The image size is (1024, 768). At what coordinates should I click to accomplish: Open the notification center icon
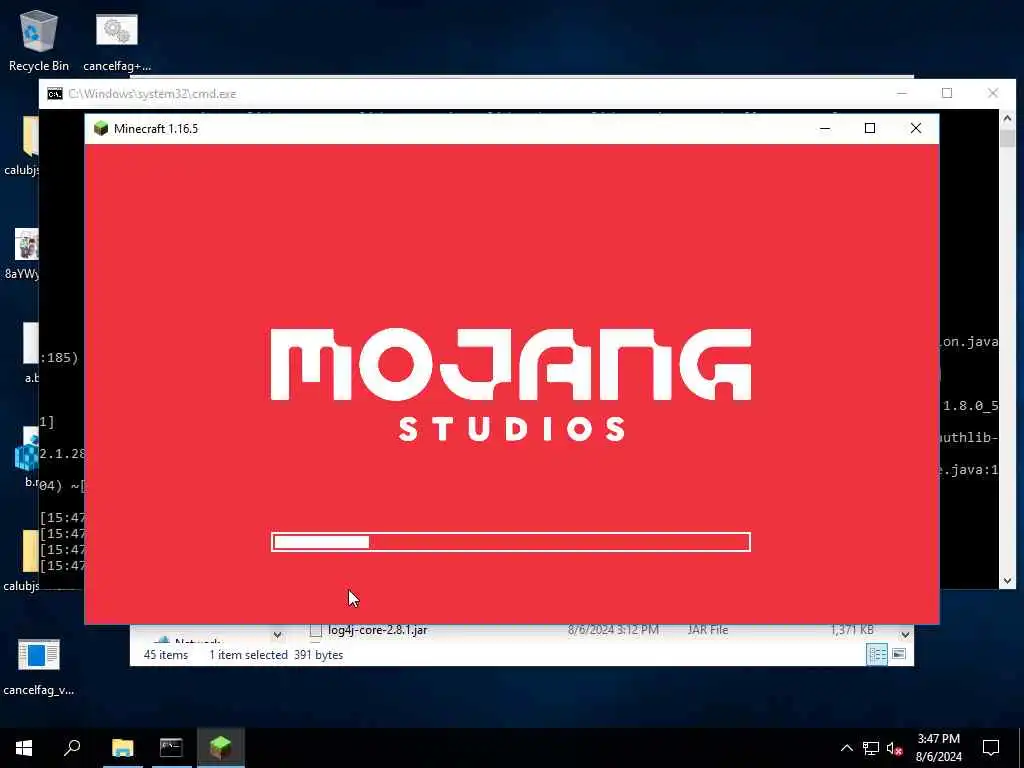991,748
